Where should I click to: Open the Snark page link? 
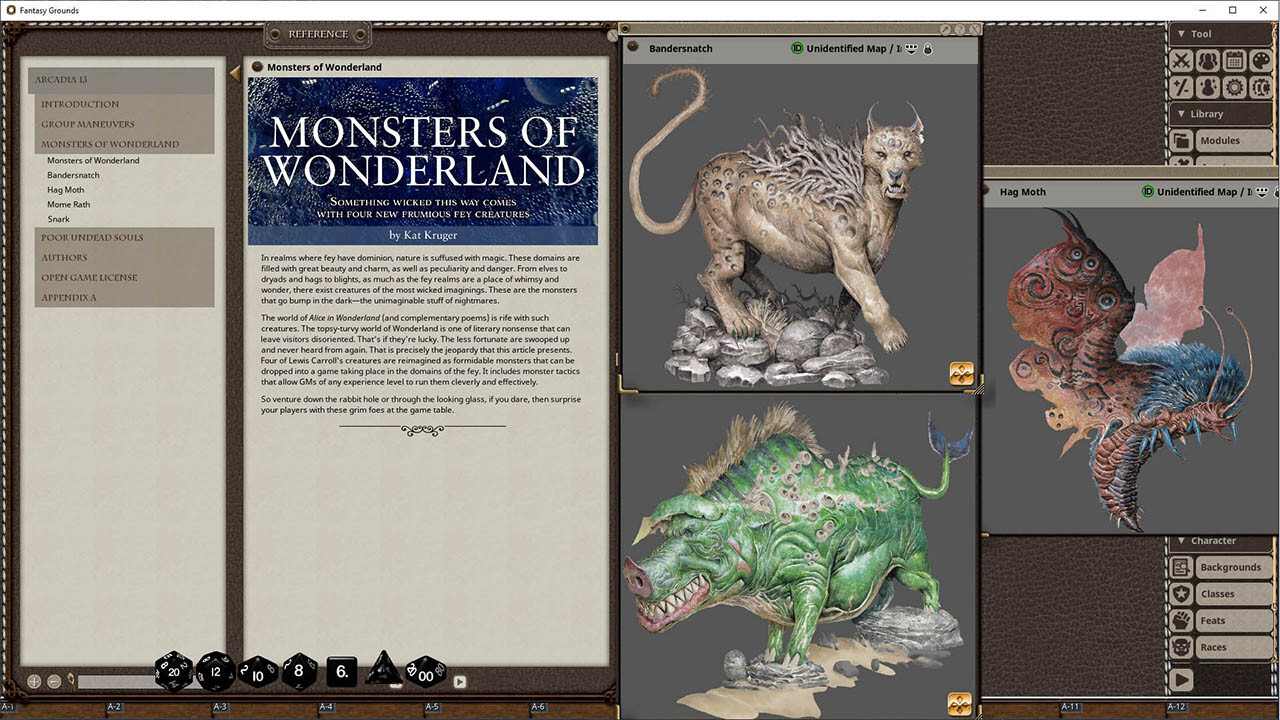[x=59, y=219]
